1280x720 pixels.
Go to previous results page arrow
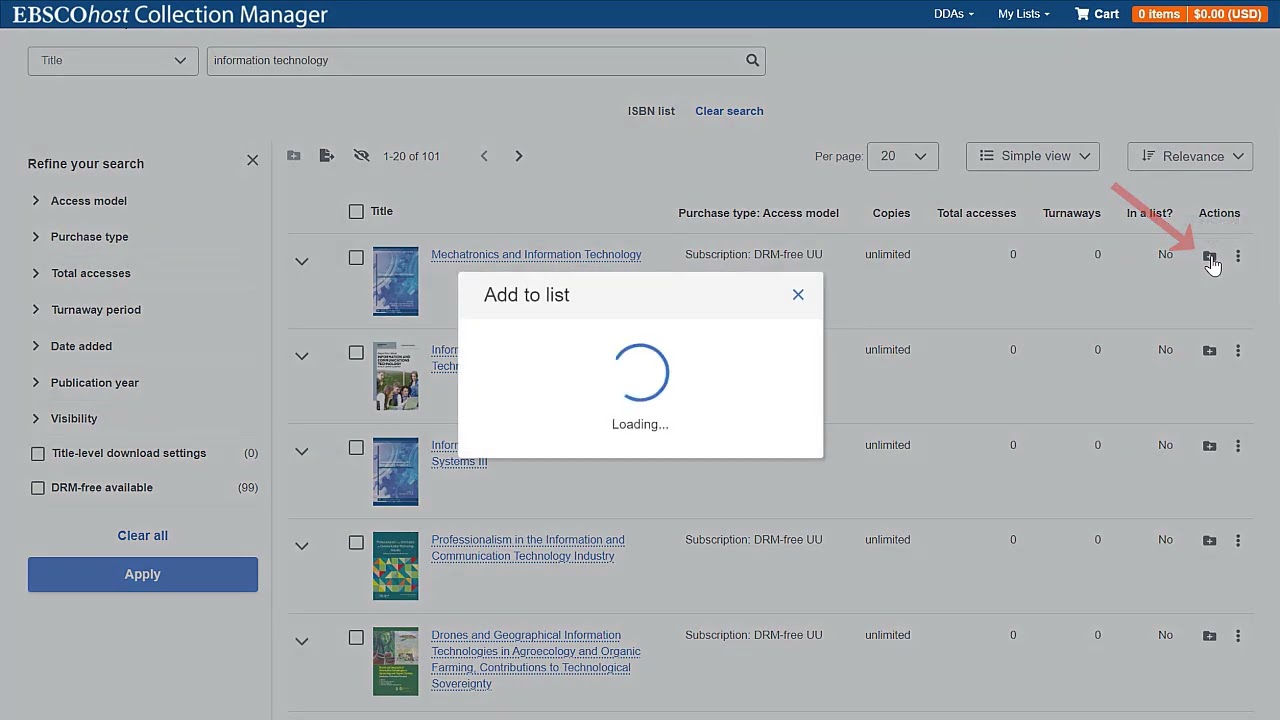[484, 156]
